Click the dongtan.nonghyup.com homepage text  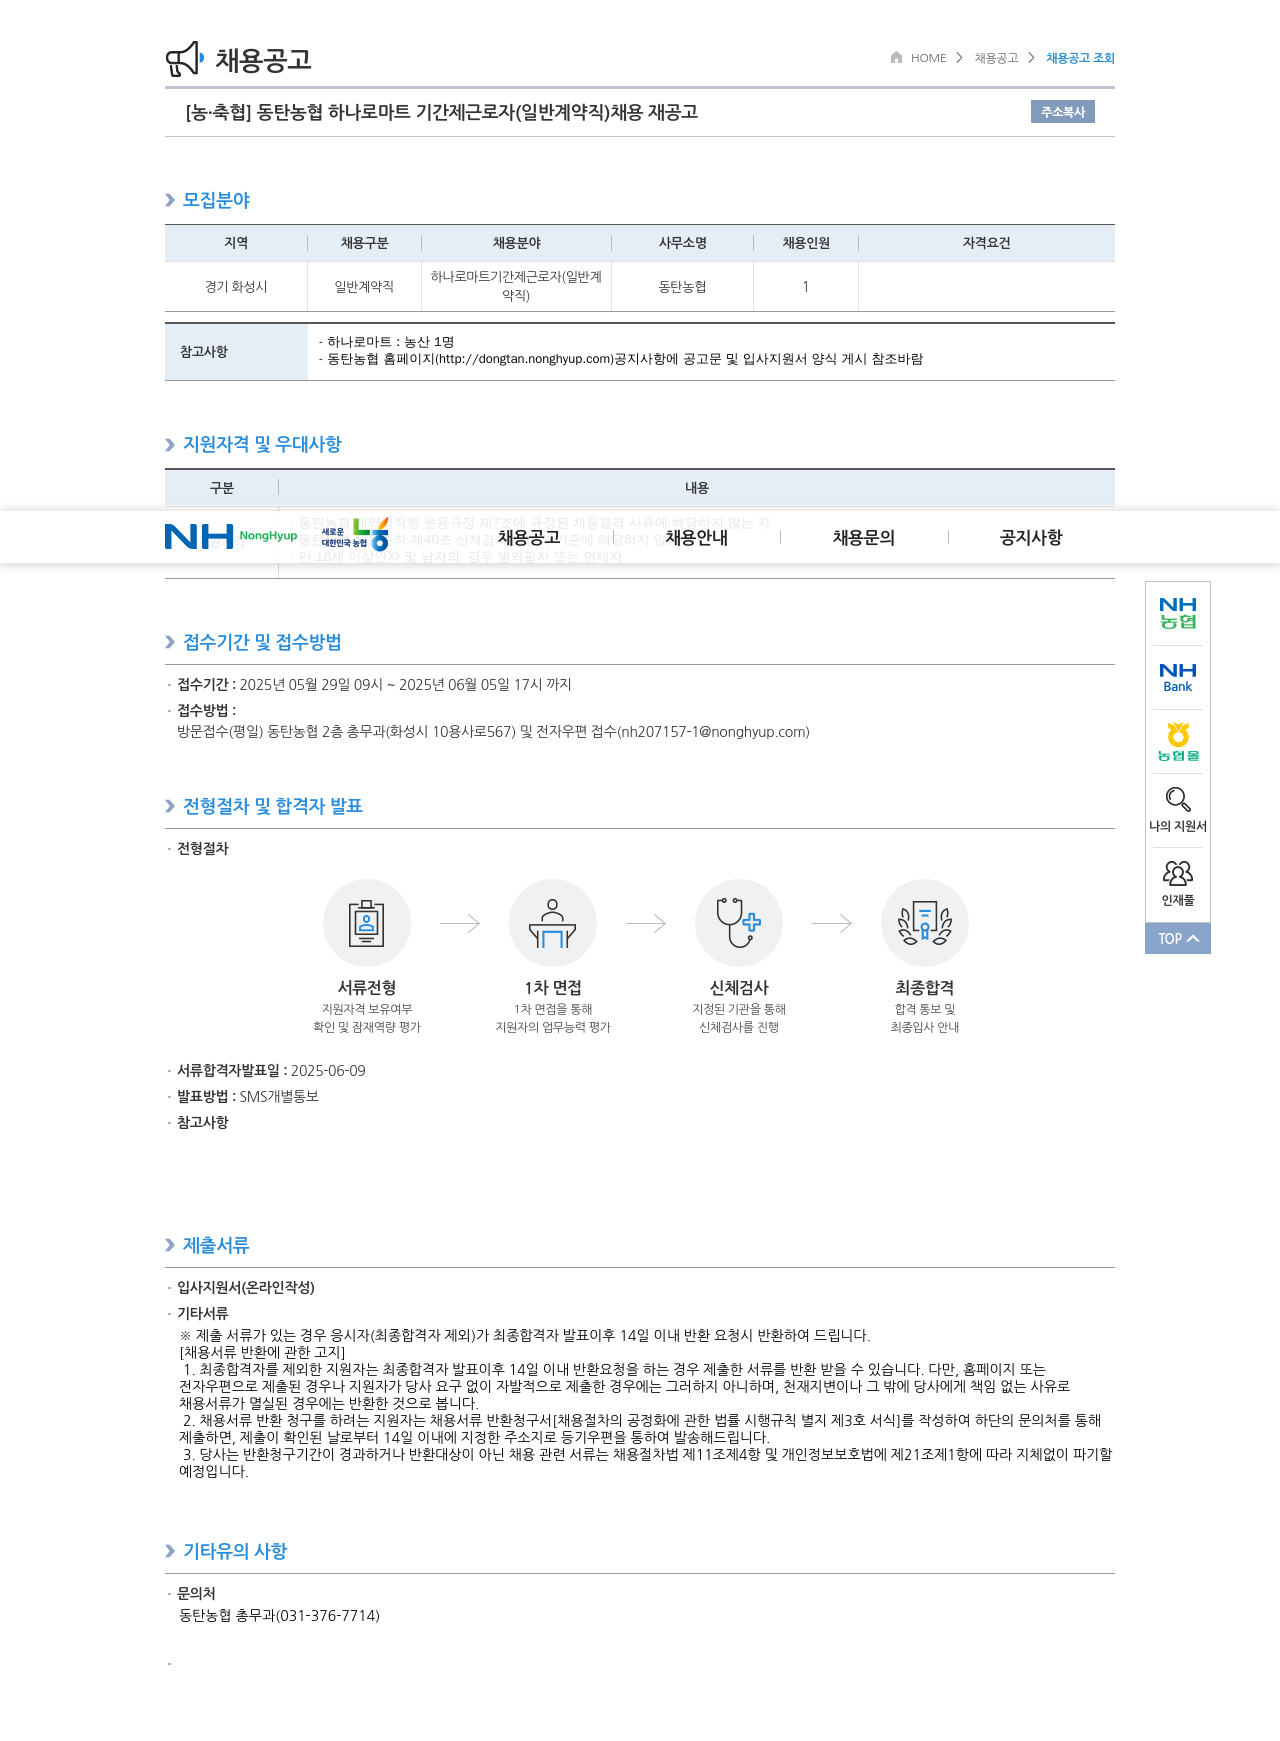click(524, 359)
